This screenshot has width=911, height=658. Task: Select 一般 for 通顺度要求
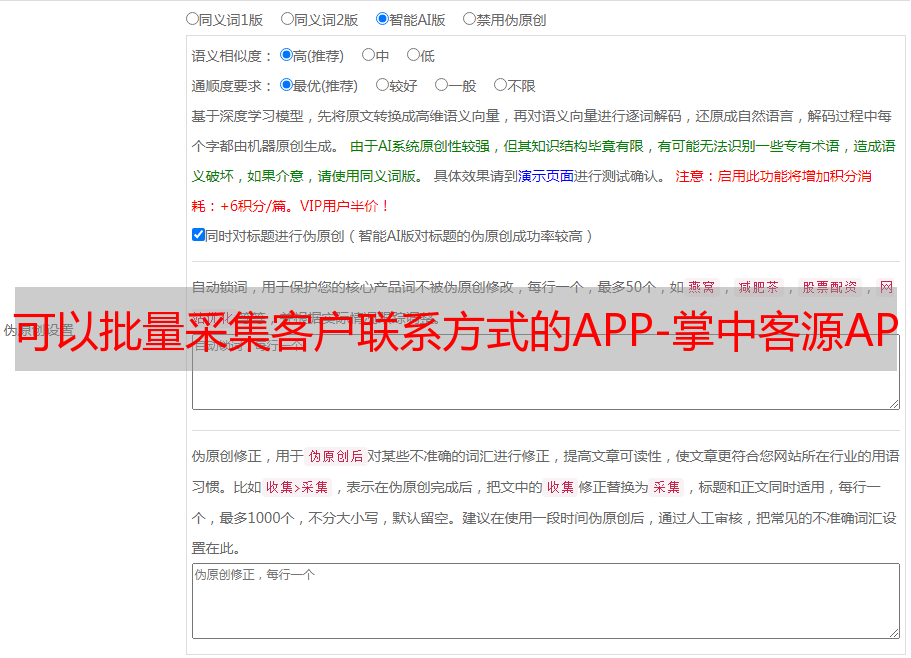441,85
